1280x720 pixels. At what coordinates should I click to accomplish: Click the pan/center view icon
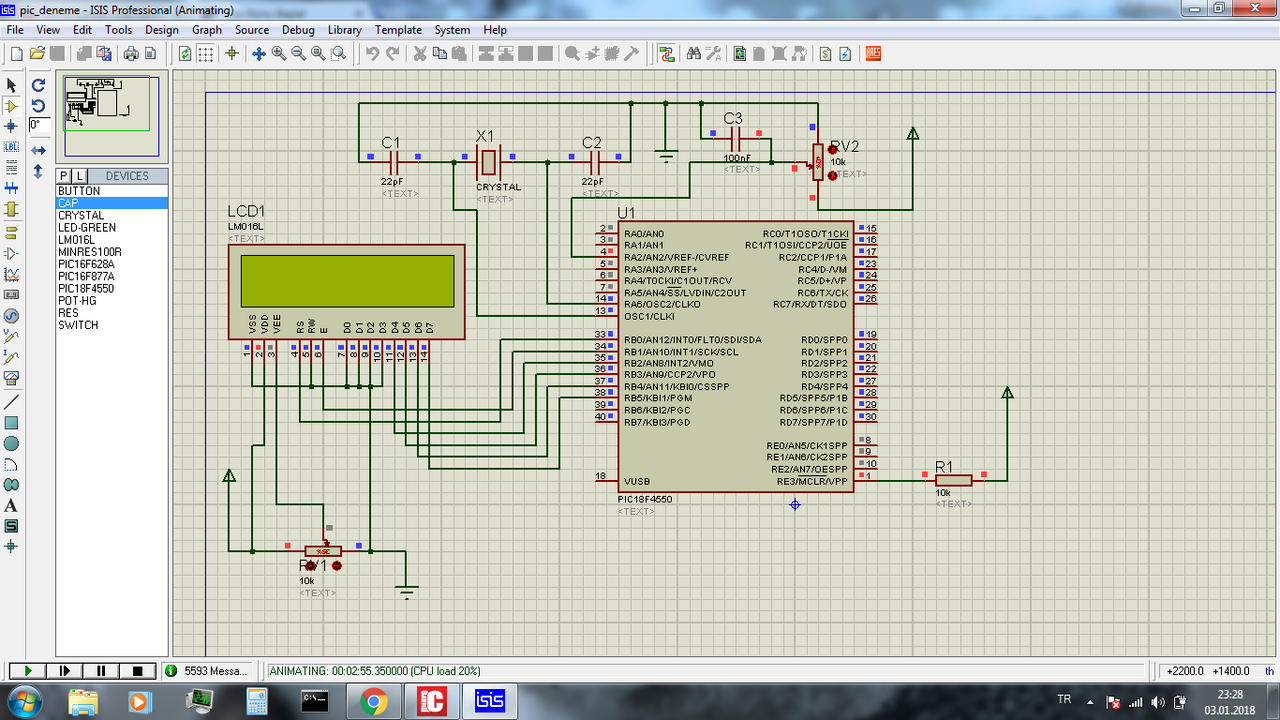258,54
